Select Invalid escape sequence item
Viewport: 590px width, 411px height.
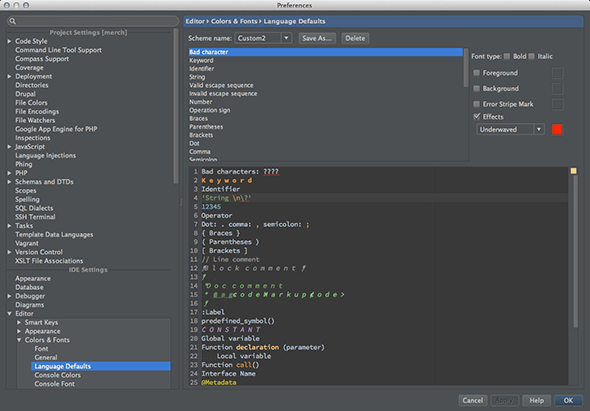pyautogui.click(x=223, y=93)
